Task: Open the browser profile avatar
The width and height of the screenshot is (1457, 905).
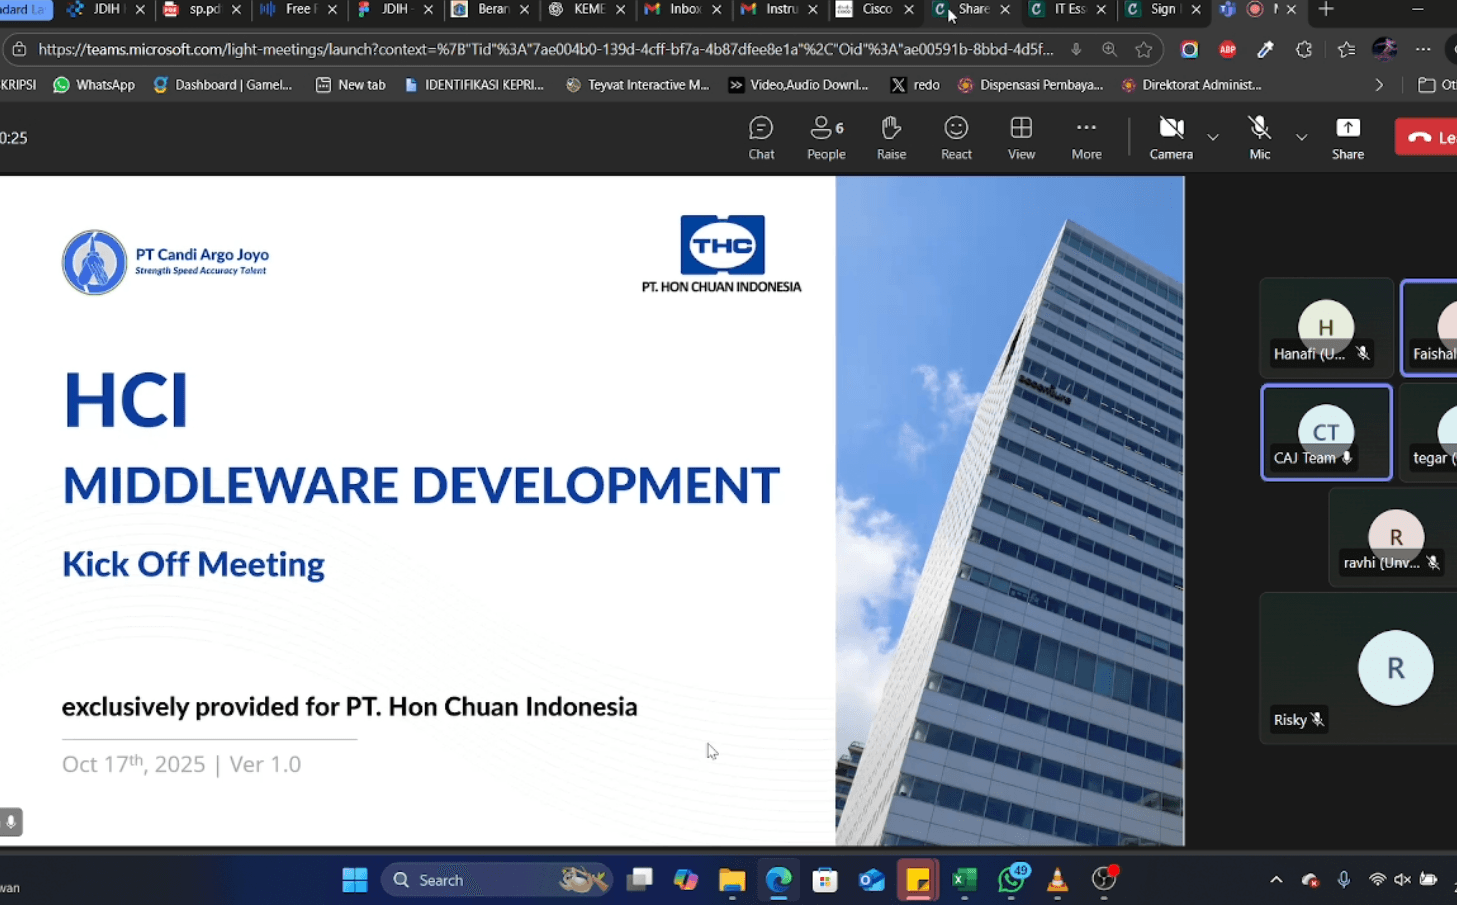Action: click(x=1385, y=49)
